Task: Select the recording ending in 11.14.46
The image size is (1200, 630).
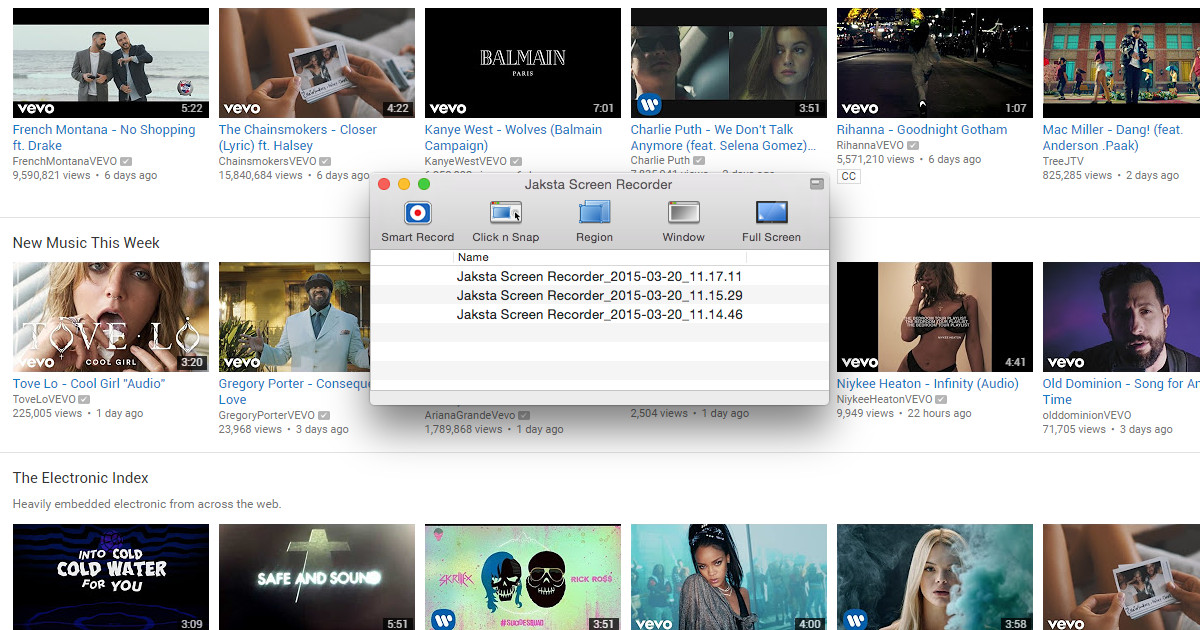Action: tap(599, 314)
